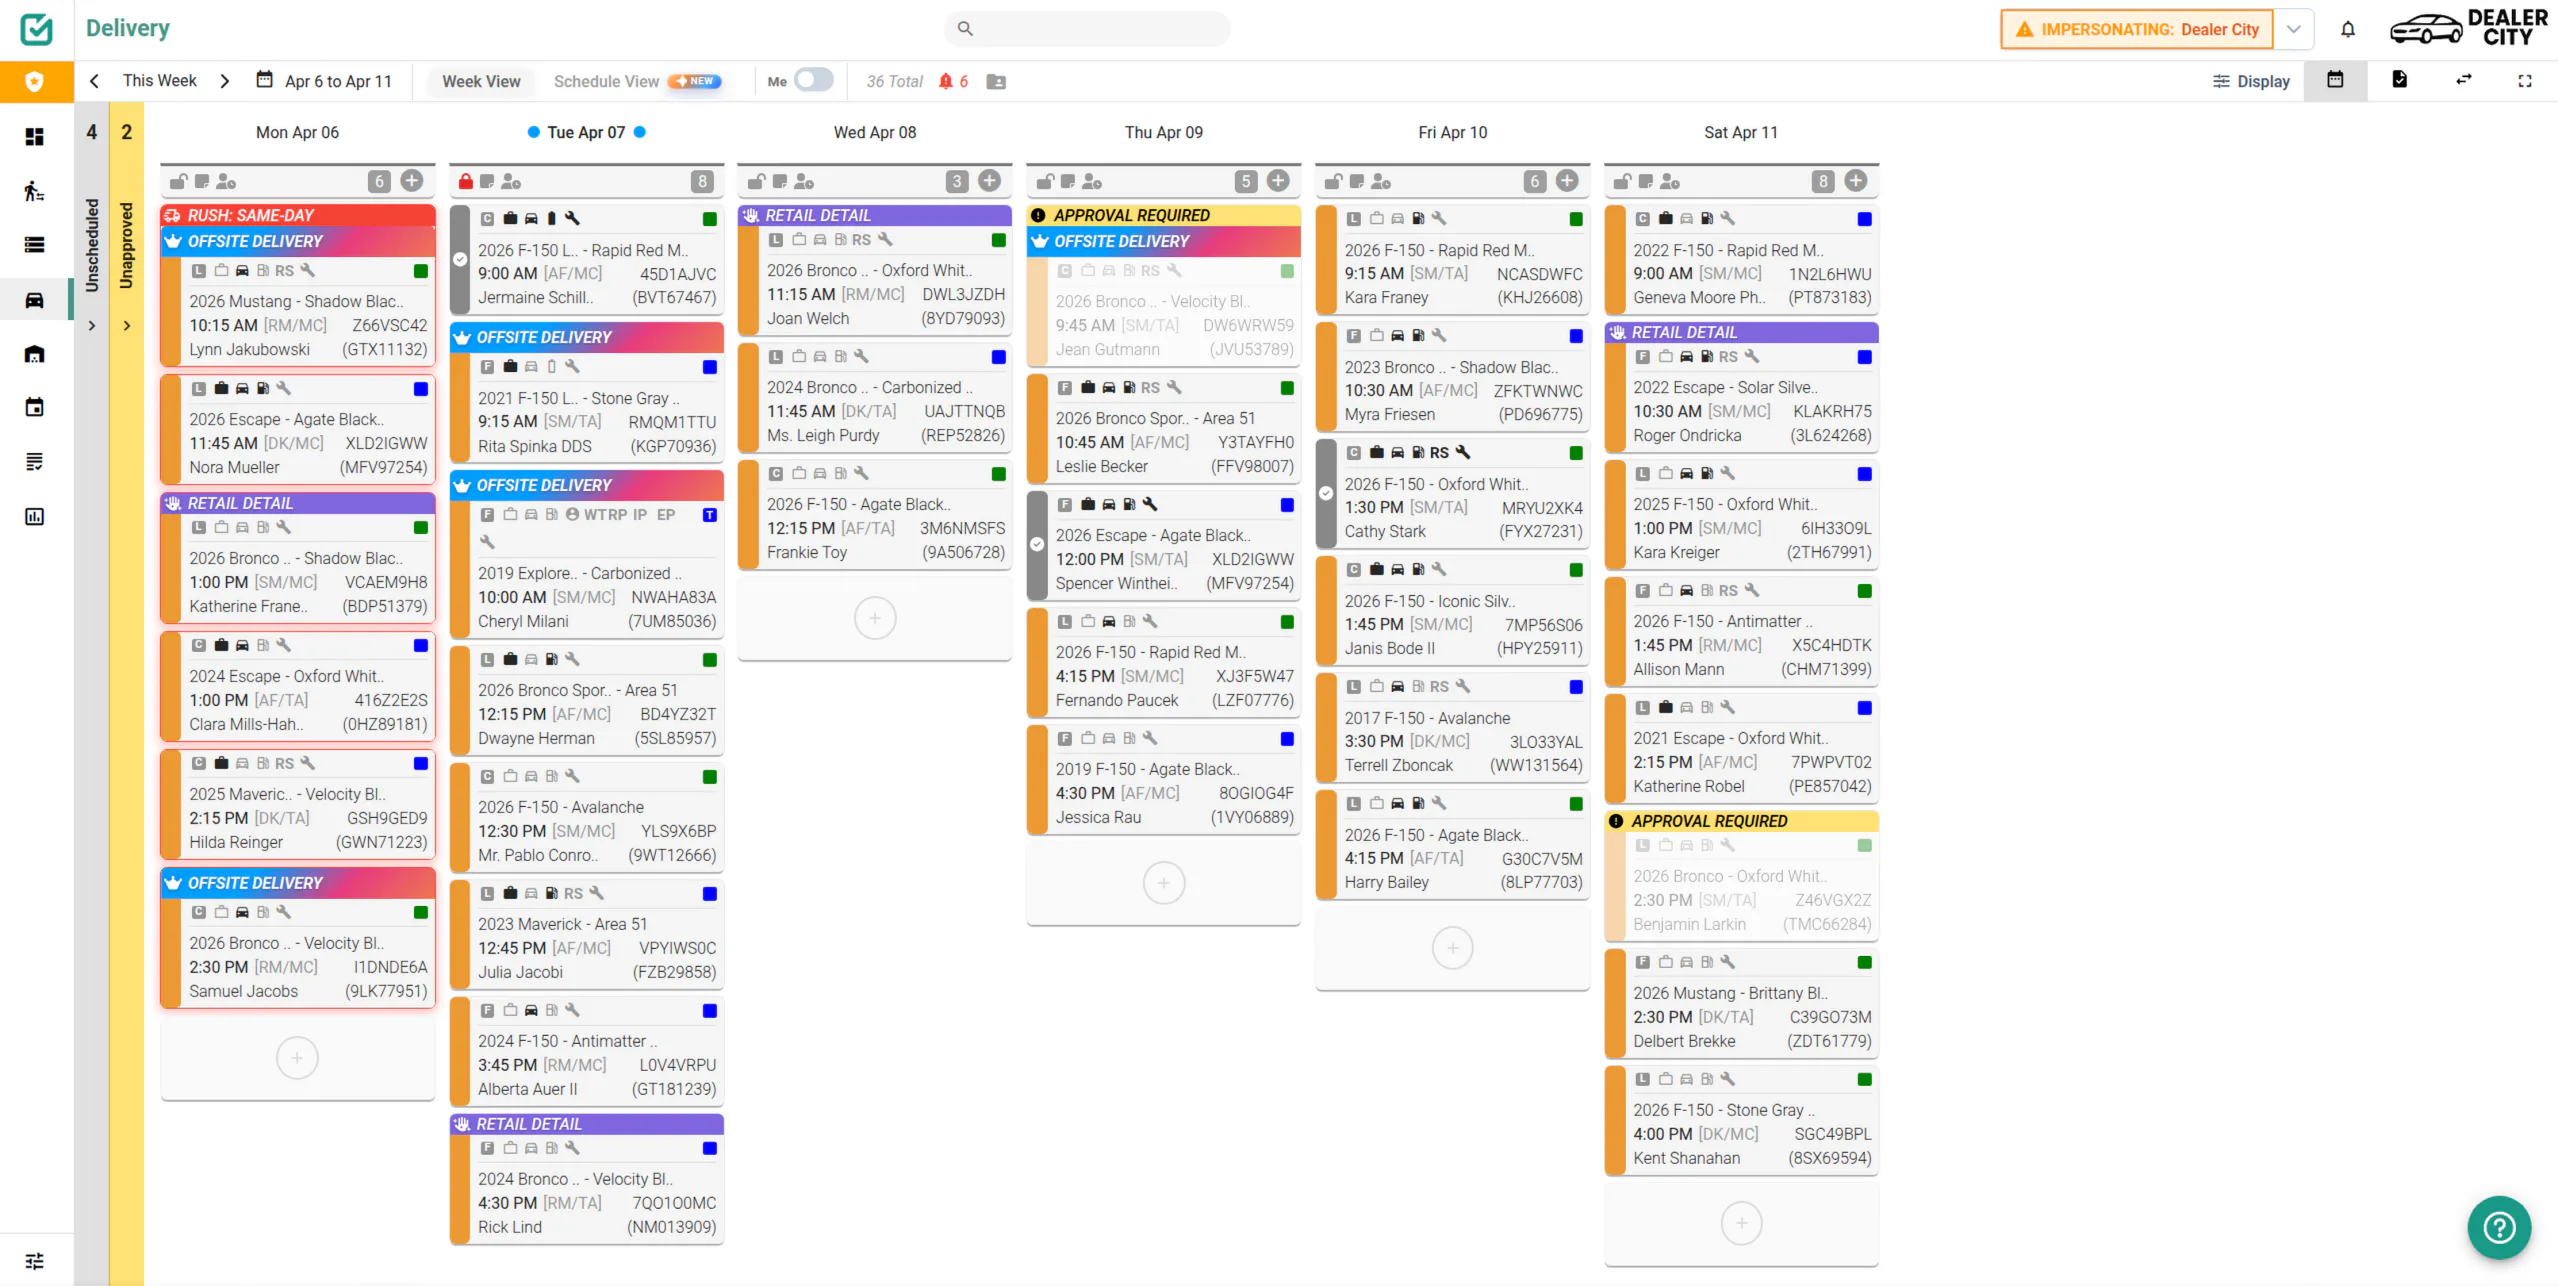Screen dimensions: 2558x1286
Task: Click the red lock icon on Tue Apr 07
Action: coord(466,181)
